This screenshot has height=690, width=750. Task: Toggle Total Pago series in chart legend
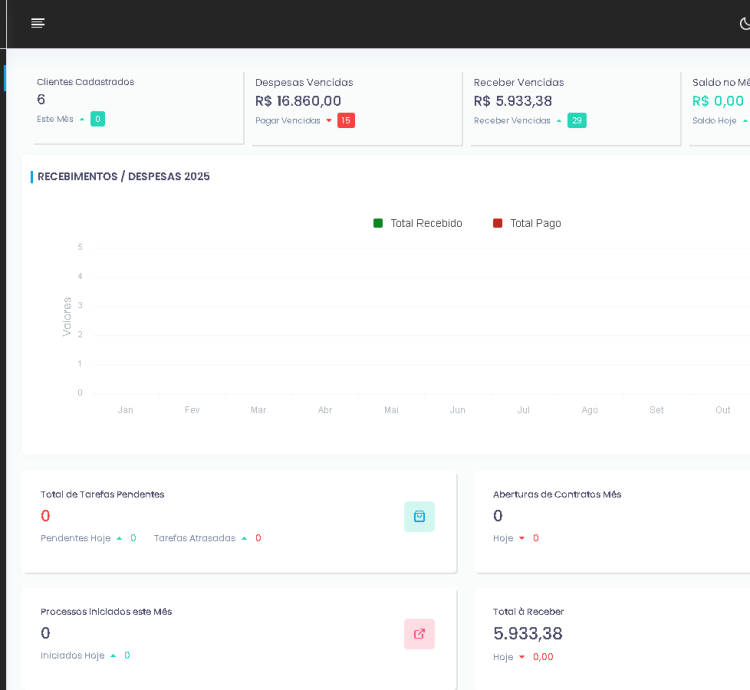535,223
